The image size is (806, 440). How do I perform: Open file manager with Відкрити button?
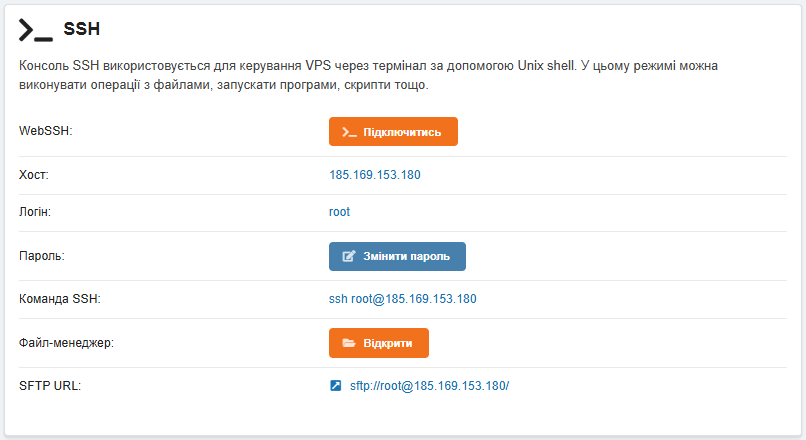tap(379, 343)
